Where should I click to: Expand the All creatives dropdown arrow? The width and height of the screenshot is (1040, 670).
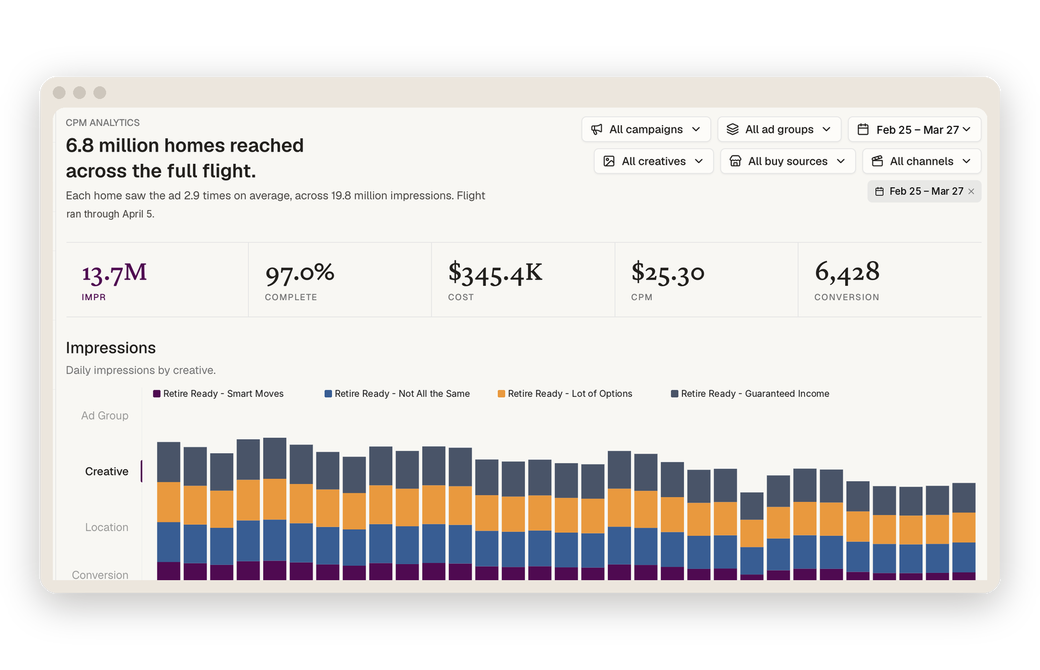click(x=698, y=161)
